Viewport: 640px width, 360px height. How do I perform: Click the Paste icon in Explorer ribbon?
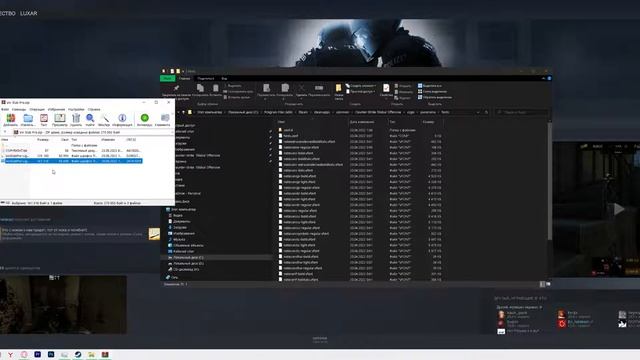click(x=216, y=88)
